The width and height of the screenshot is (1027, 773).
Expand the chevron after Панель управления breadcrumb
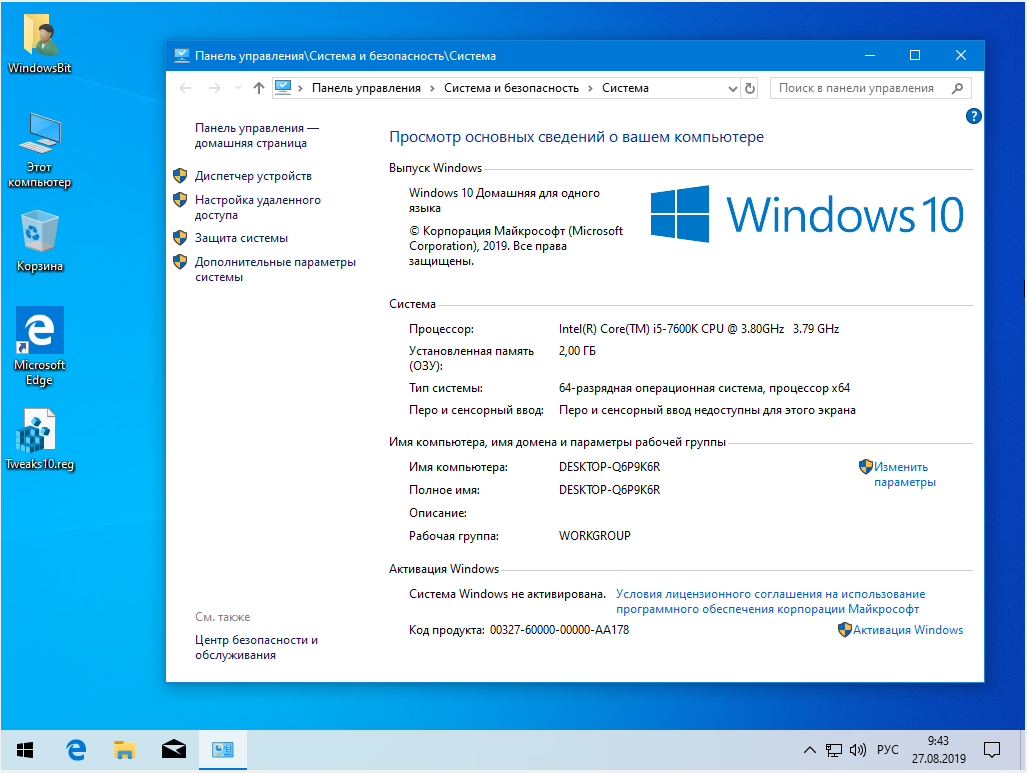tap(432, 88)
